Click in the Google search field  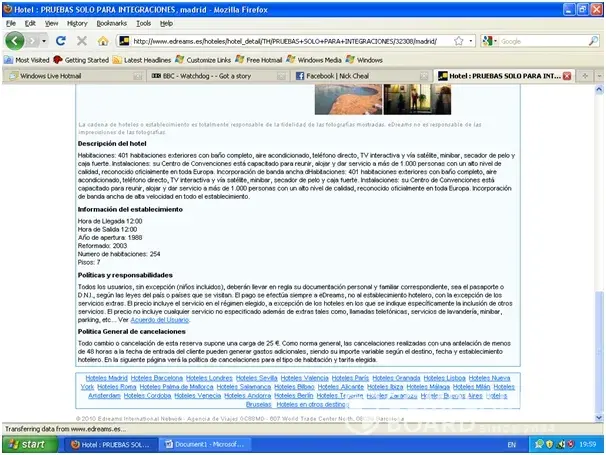(x=543, y=41)
